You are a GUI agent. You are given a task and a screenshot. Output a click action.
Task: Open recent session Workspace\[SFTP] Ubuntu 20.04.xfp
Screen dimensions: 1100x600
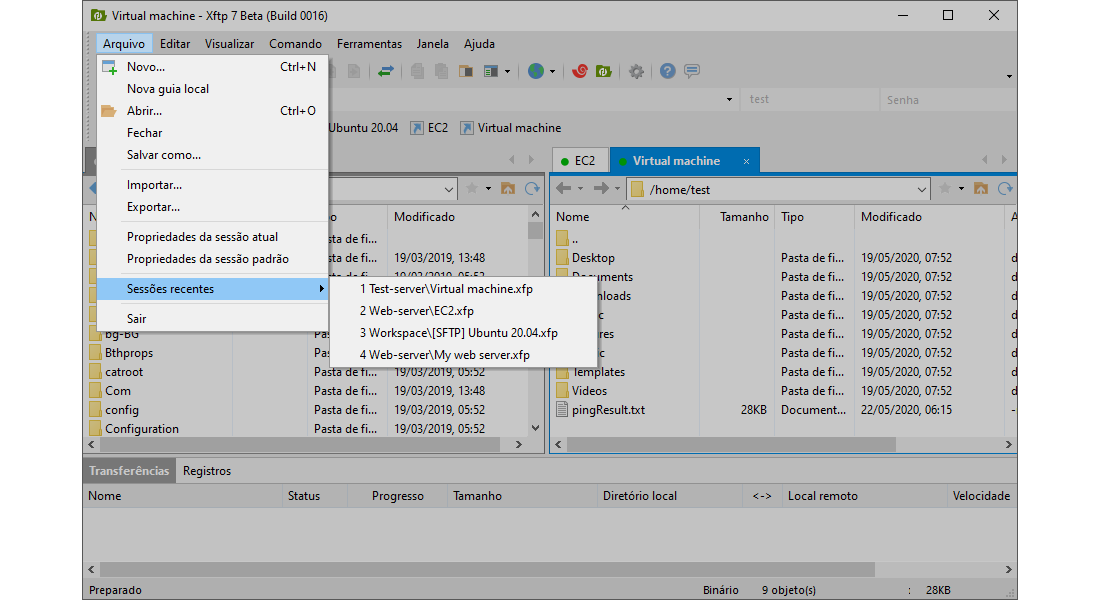[x=463, y=333]
